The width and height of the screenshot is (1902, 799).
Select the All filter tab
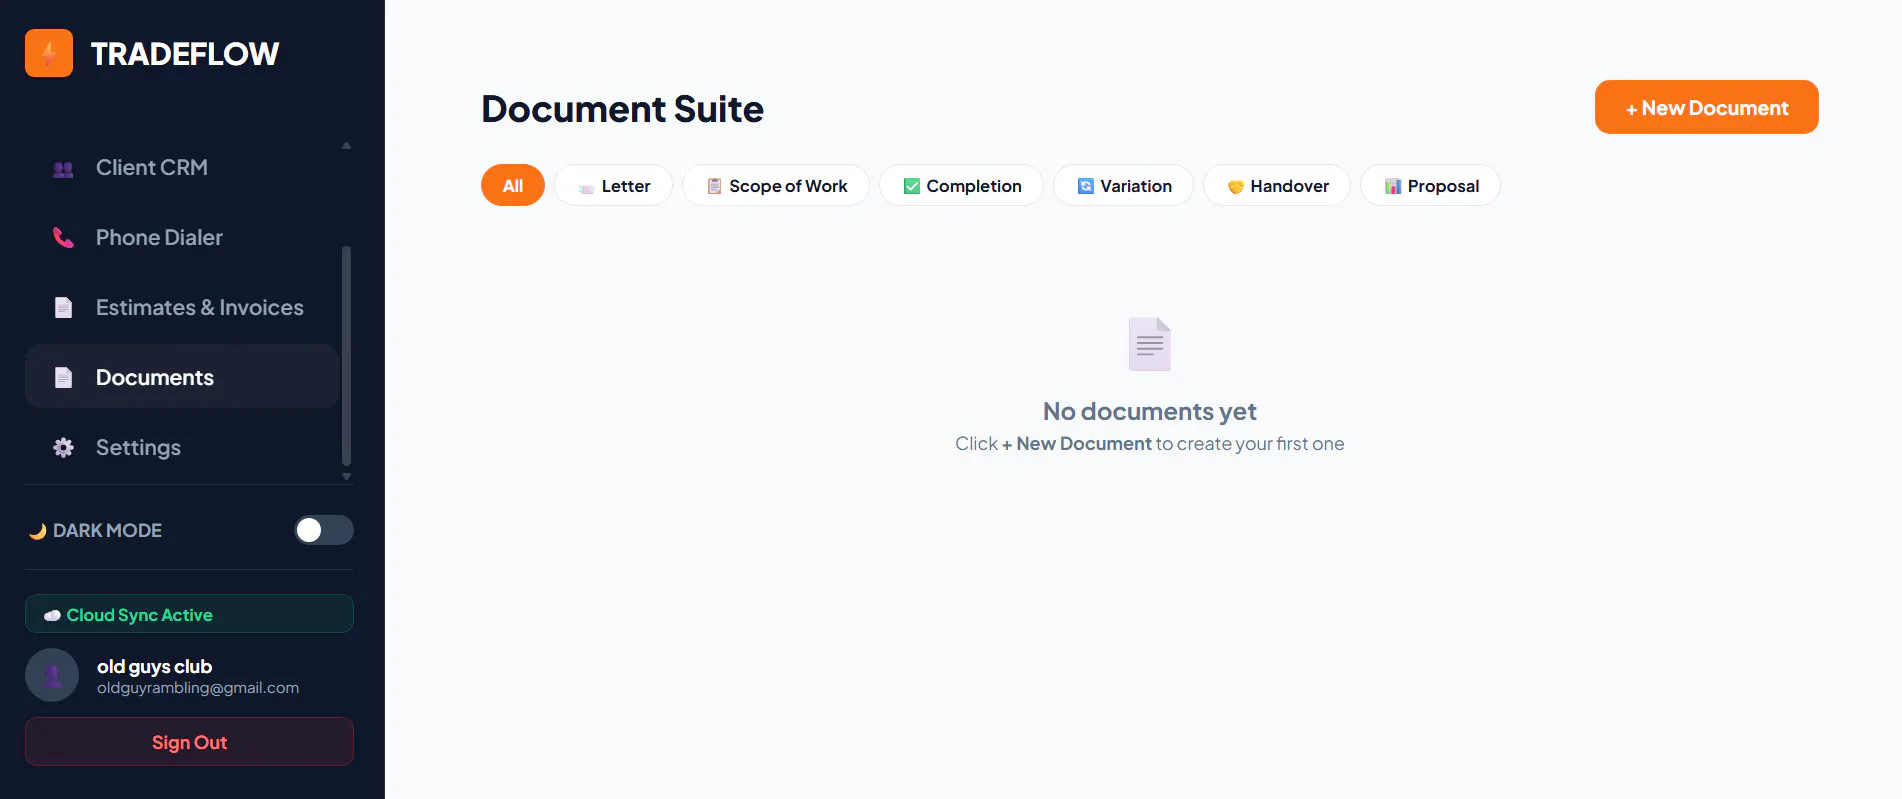pos(513,185)
